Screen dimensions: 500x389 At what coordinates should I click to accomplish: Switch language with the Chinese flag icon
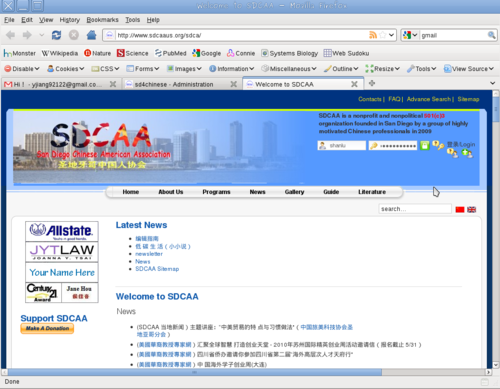point(460,209)
